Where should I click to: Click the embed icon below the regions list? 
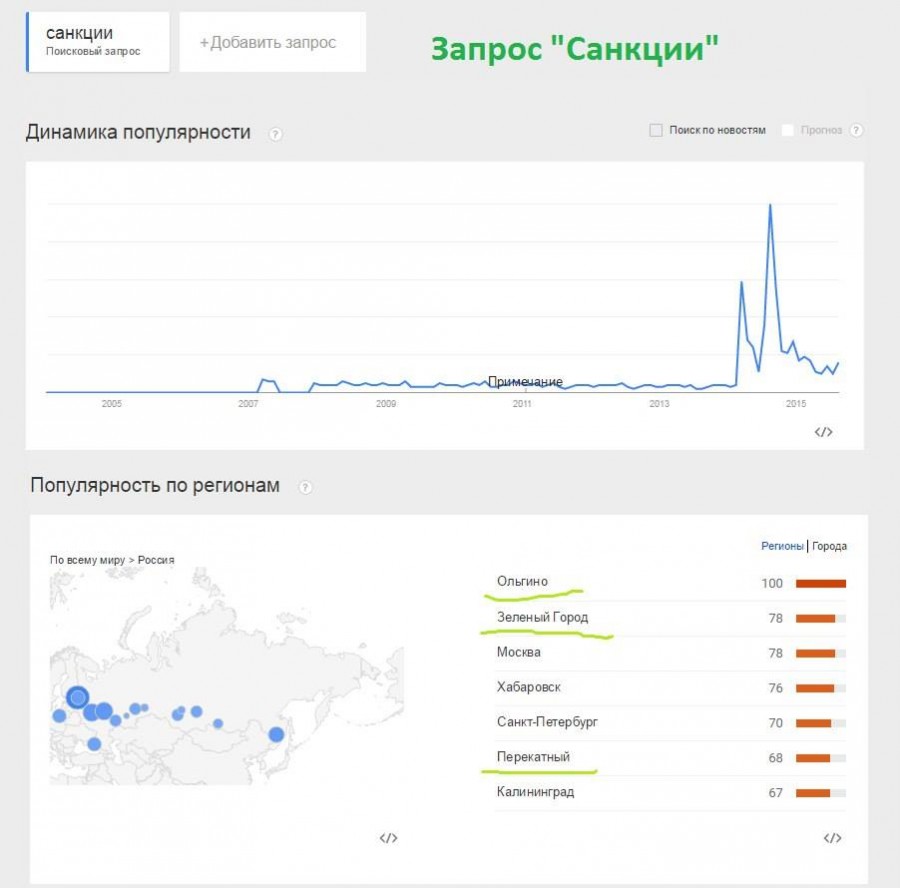pos(832,838)
